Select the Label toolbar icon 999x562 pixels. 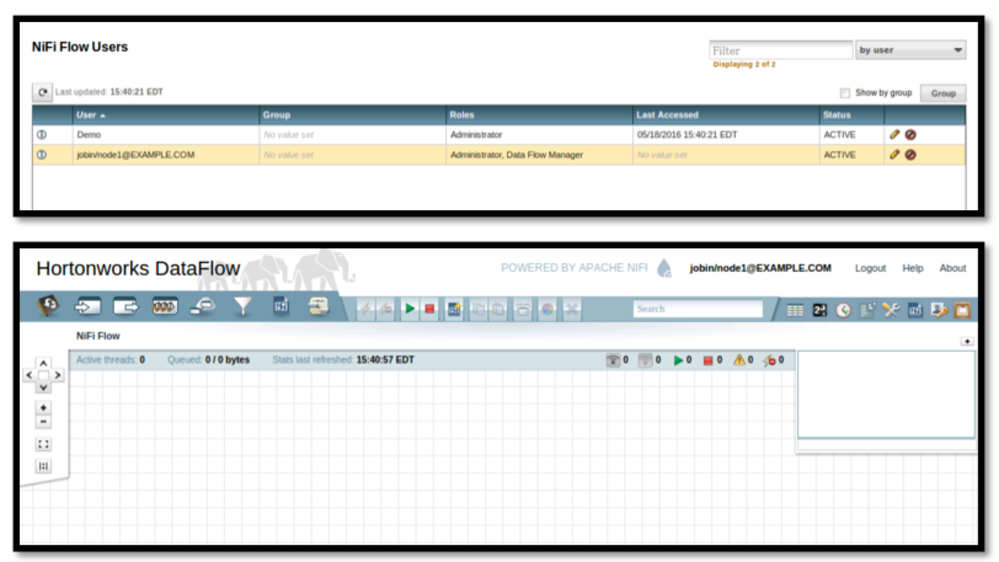(319, 306)
